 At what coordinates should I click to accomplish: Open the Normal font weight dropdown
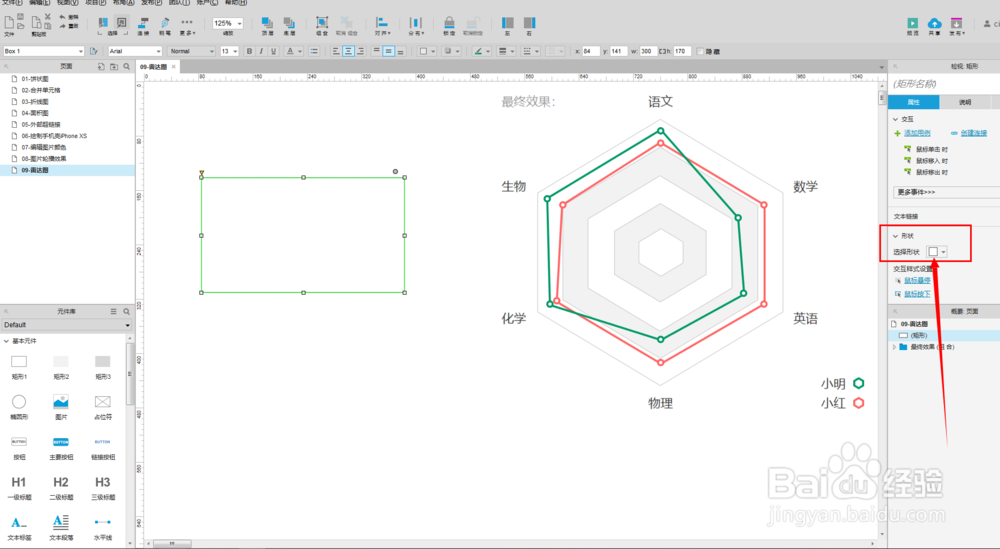coord(191,51)
